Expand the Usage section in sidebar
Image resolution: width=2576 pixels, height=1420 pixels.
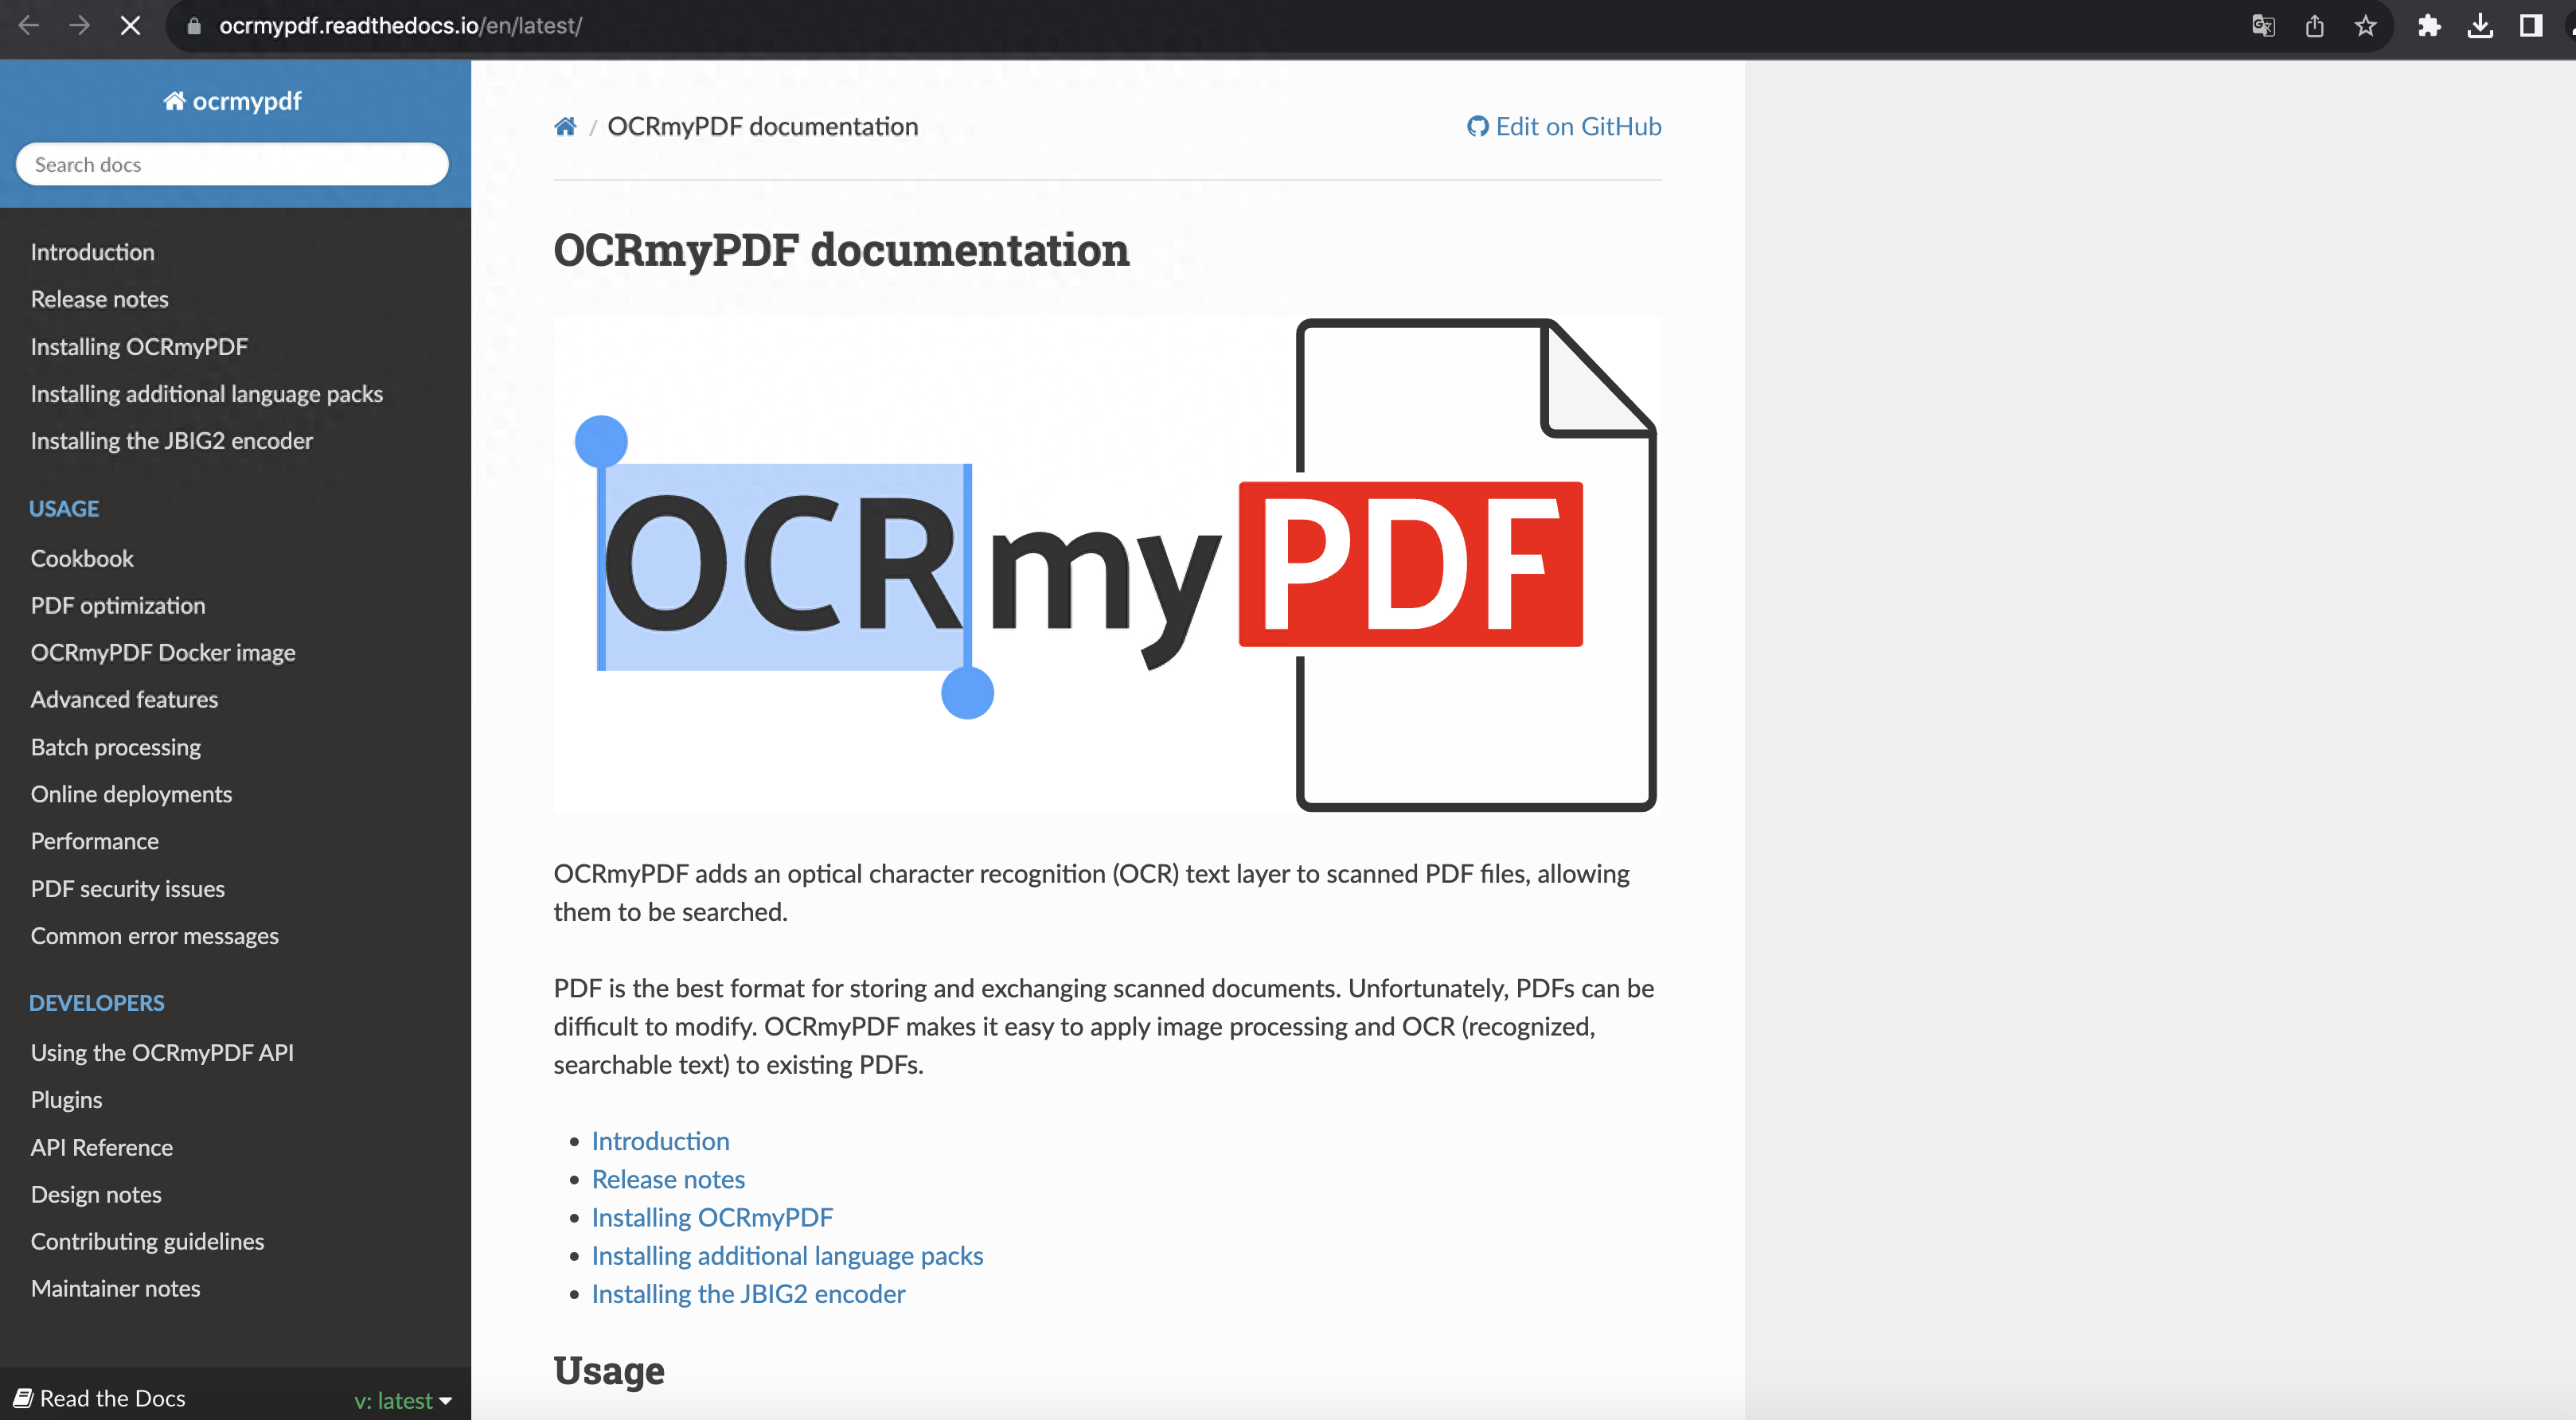(64, 507)
